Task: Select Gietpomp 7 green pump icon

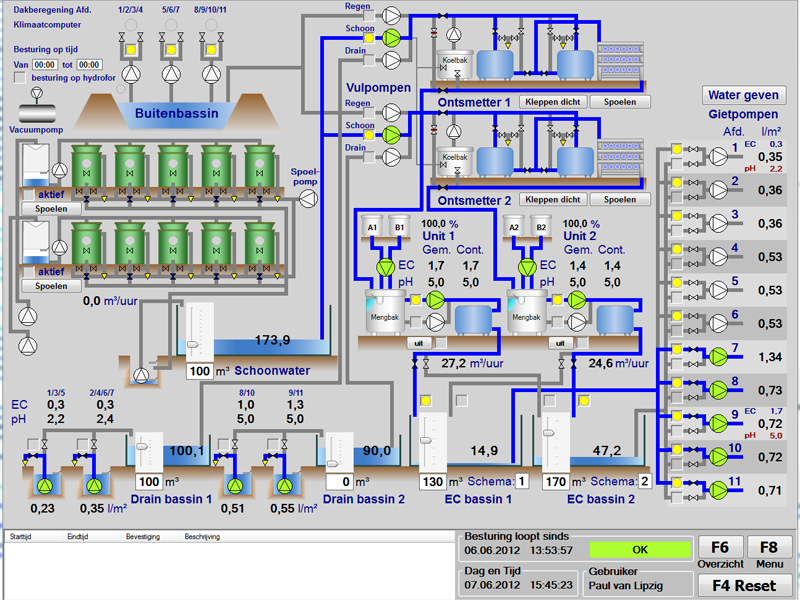Action: [719, 356]
